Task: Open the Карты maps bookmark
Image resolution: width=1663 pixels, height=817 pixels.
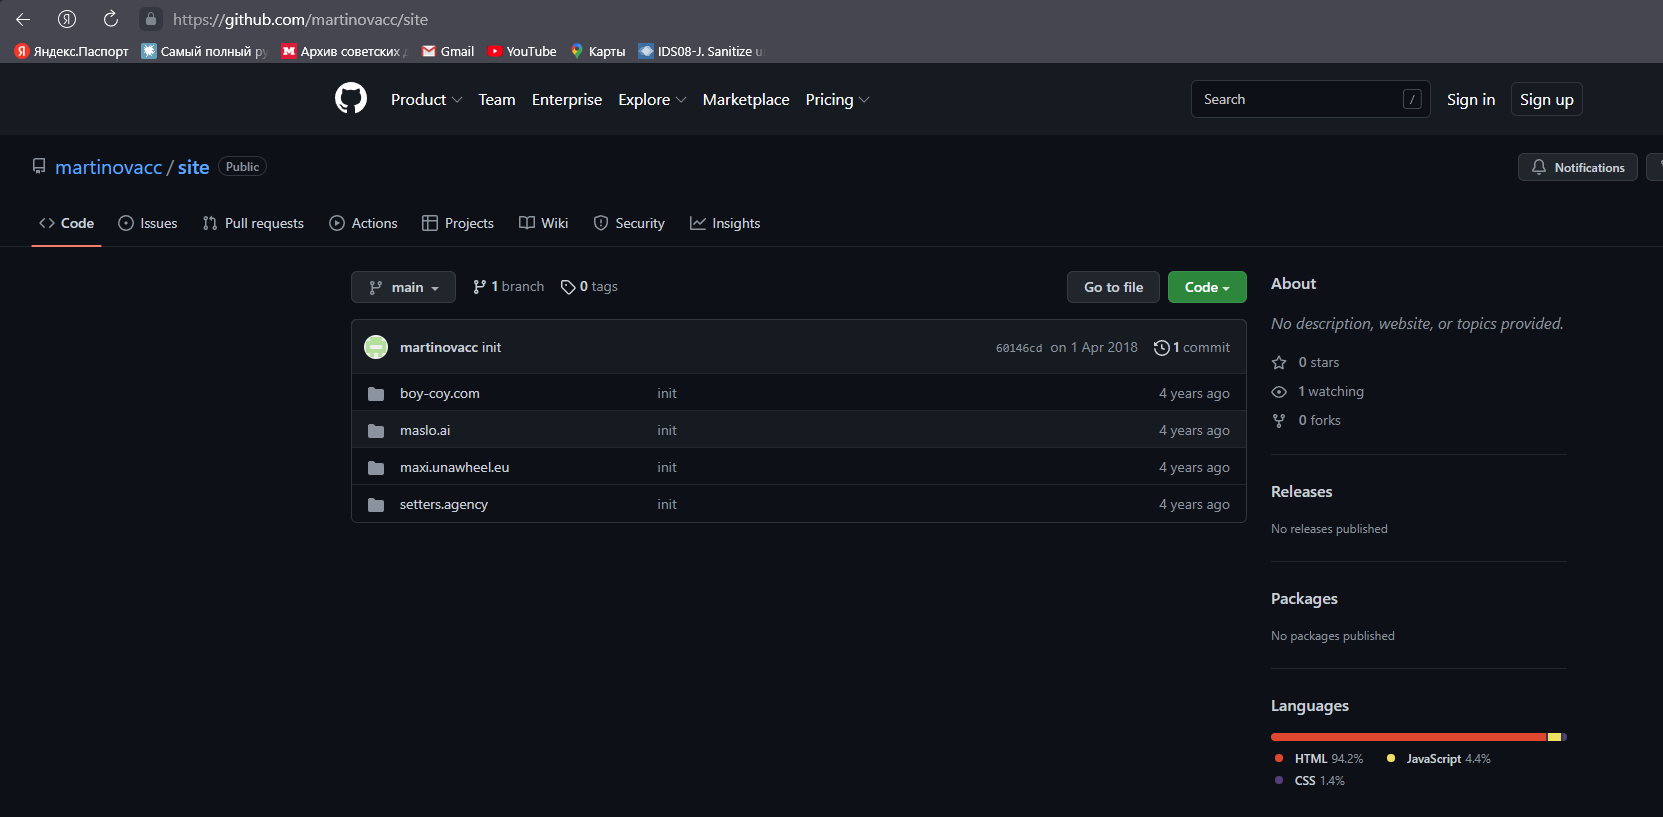Action: click(x=598, y=51)
